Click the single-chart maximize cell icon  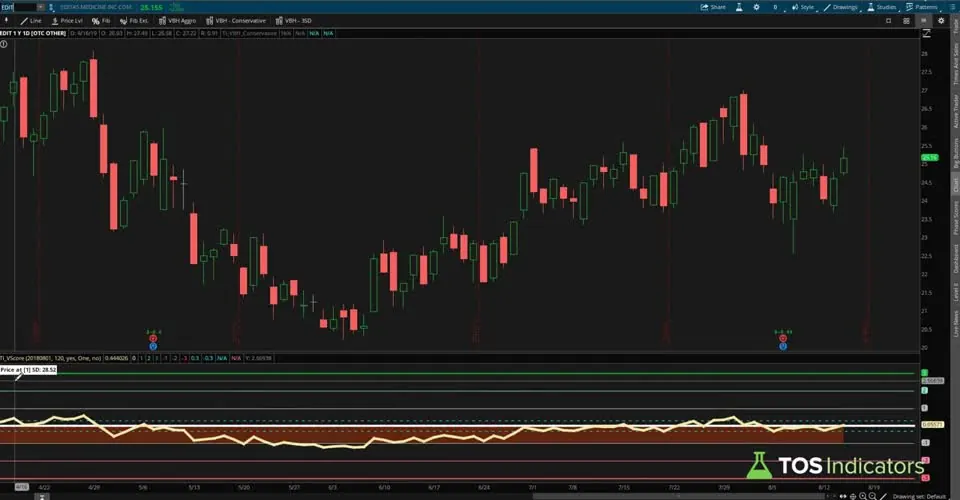pos(888,21)
